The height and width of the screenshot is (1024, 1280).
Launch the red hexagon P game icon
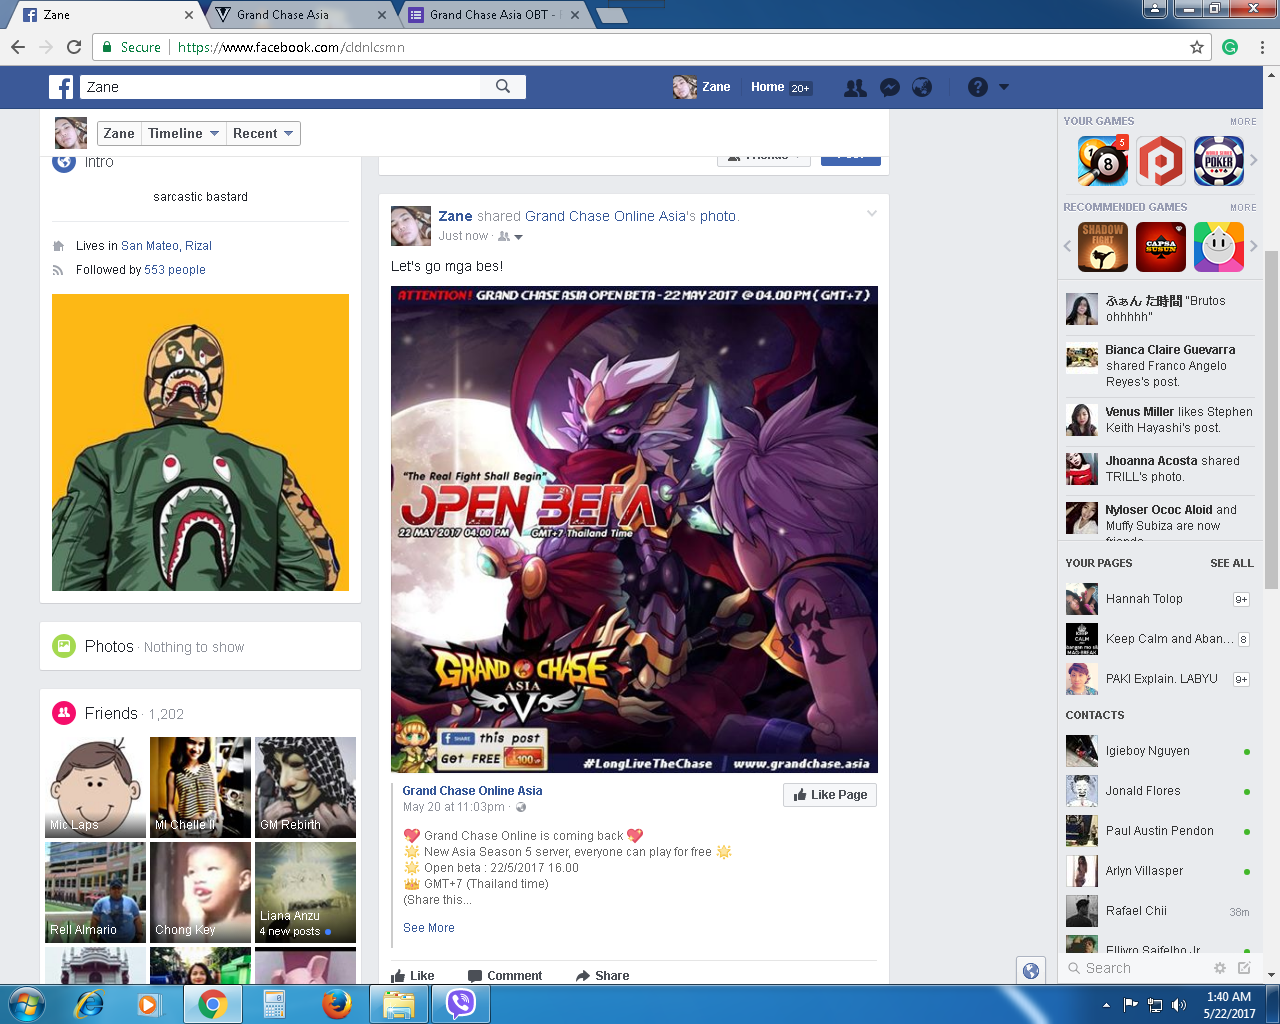tap(1161, 161)
